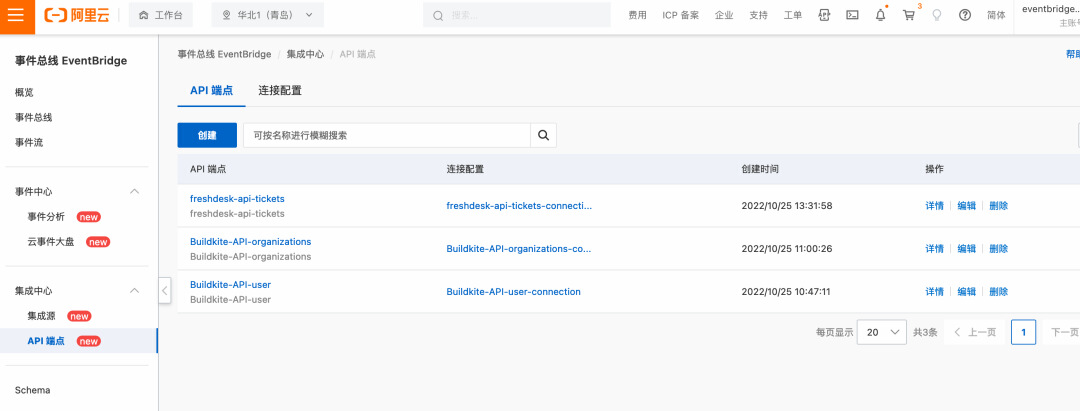Open 云事件大盘 in the sidebar
Screen dimensions: 1080x411
click(x=50, y=242)
